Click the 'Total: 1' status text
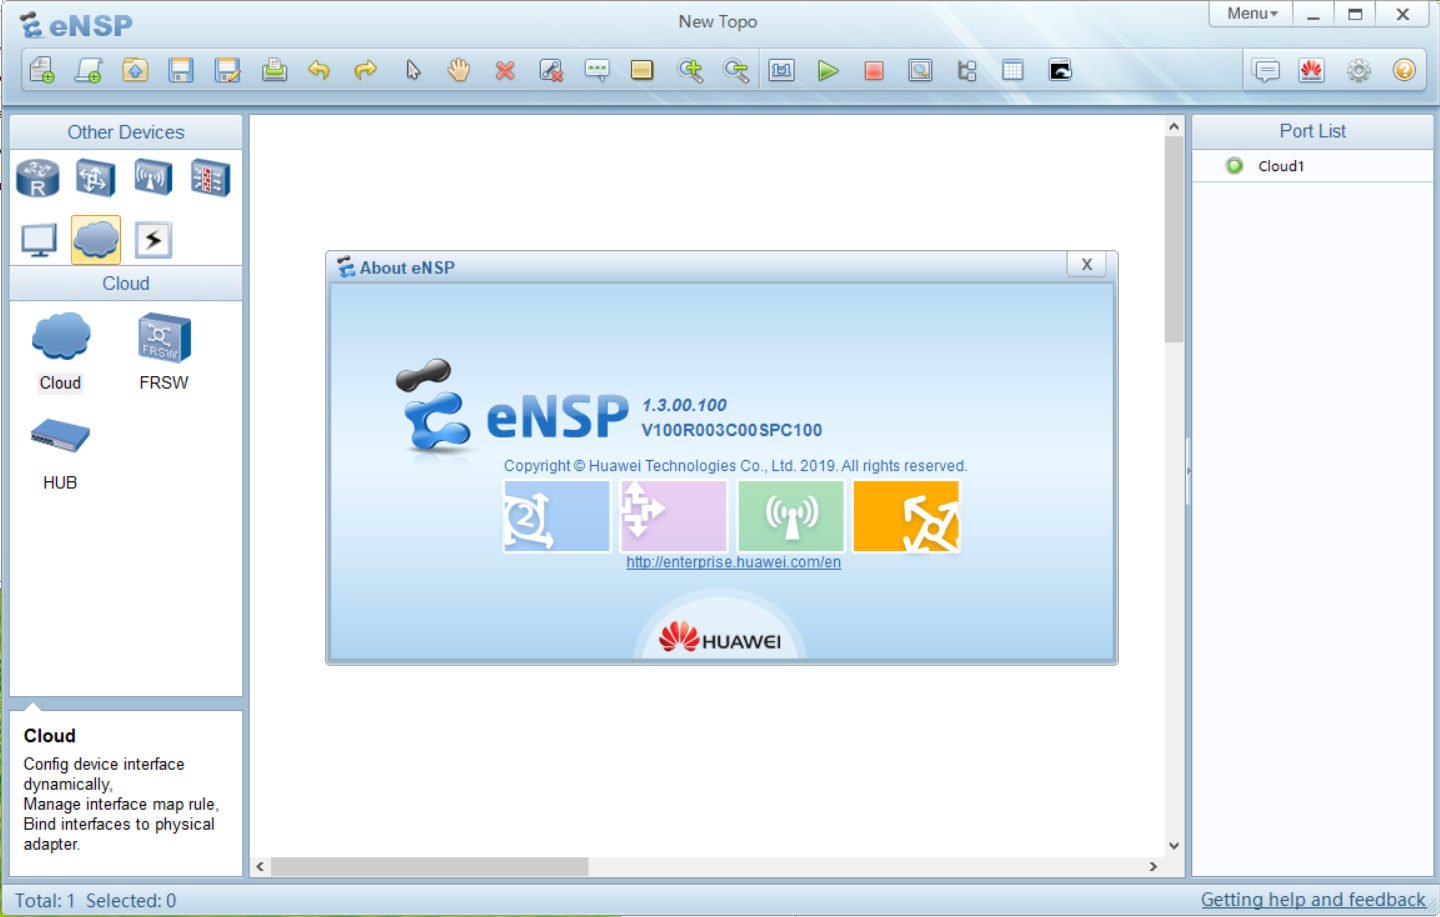This screenshot has width=1440, height=917. click(45, 901)
